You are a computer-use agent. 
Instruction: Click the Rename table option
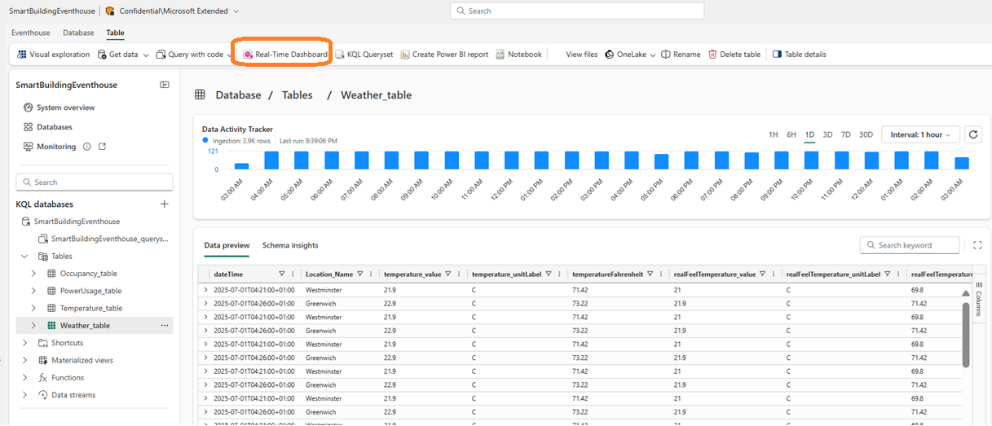(681, 54)
